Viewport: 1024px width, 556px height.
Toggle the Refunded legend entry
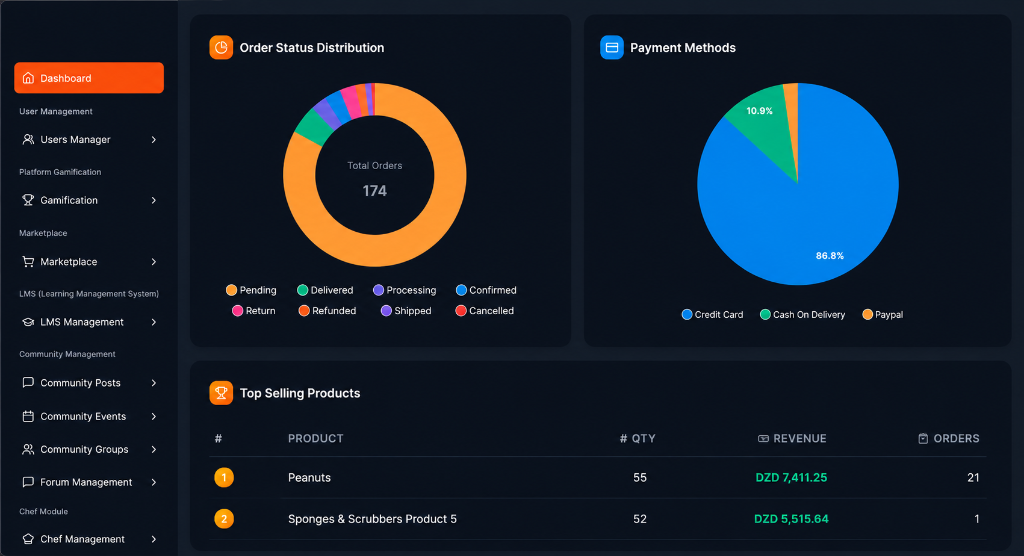327,311
